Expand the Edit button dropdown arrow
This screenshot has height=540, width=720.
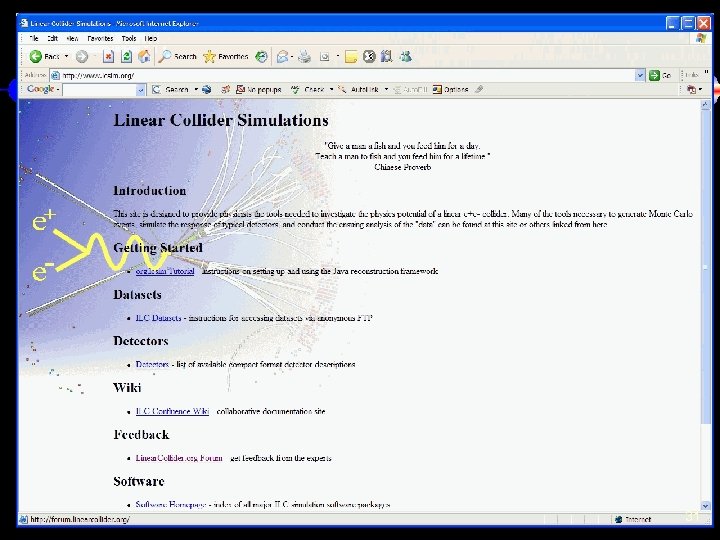click(338, 56)
